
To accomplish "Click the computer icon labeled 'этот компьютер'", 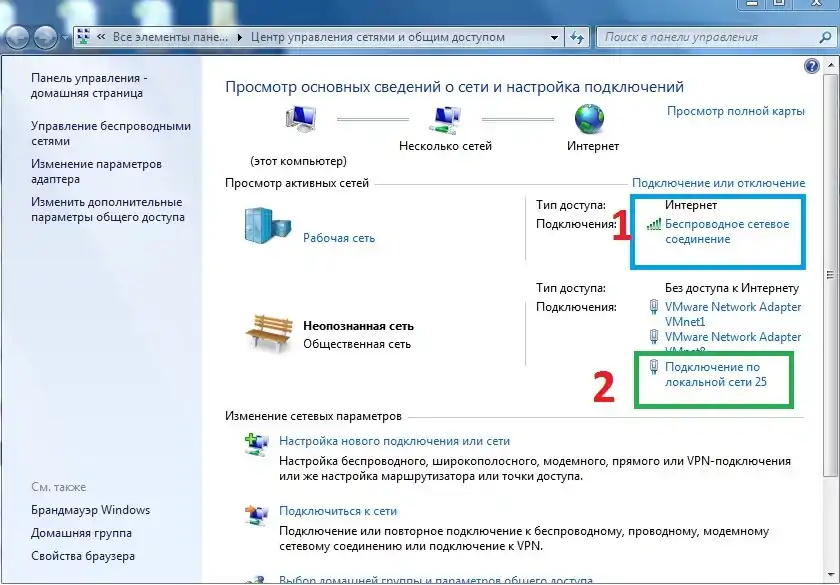I will [x=299, y=120].
